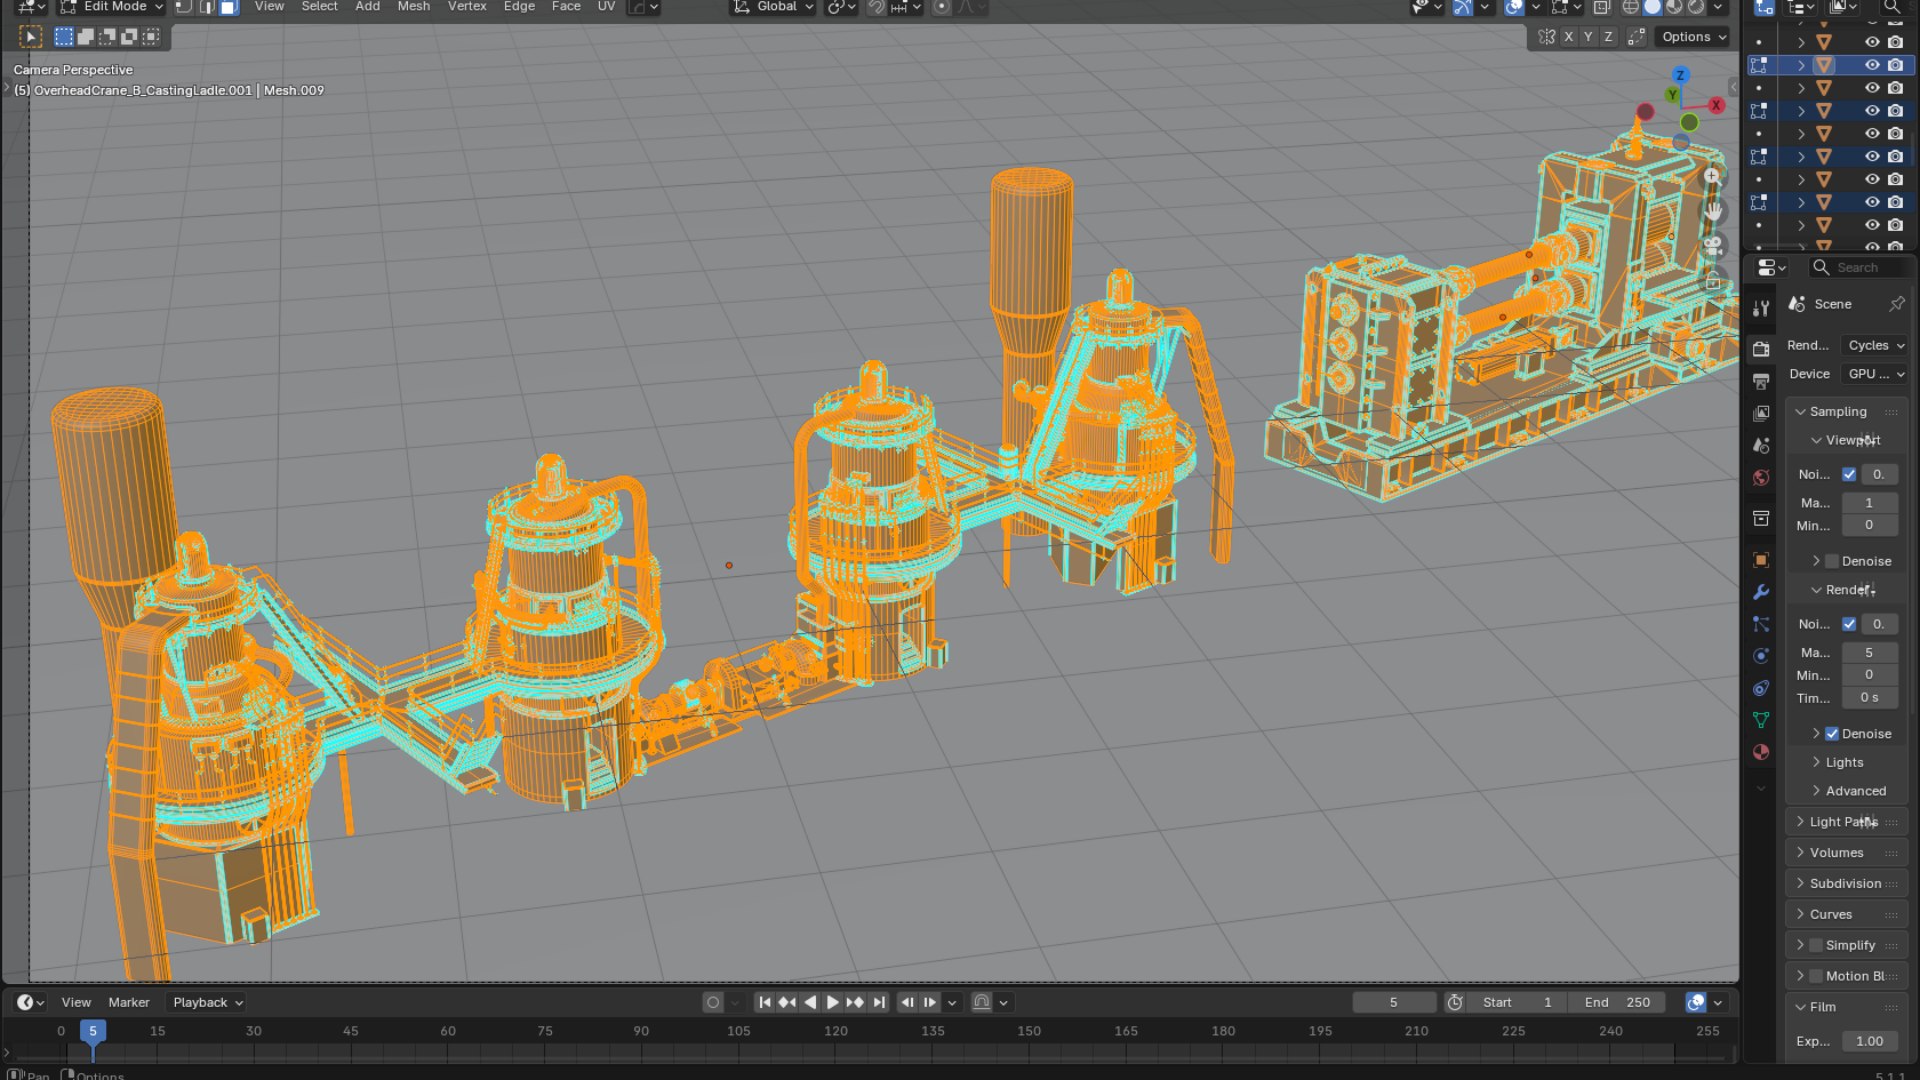Image resolution: width=1920 pixels, height=1080 pixels.
Task: Hide the highlighted outliner item via eye icon
Action: point(1872,65)
